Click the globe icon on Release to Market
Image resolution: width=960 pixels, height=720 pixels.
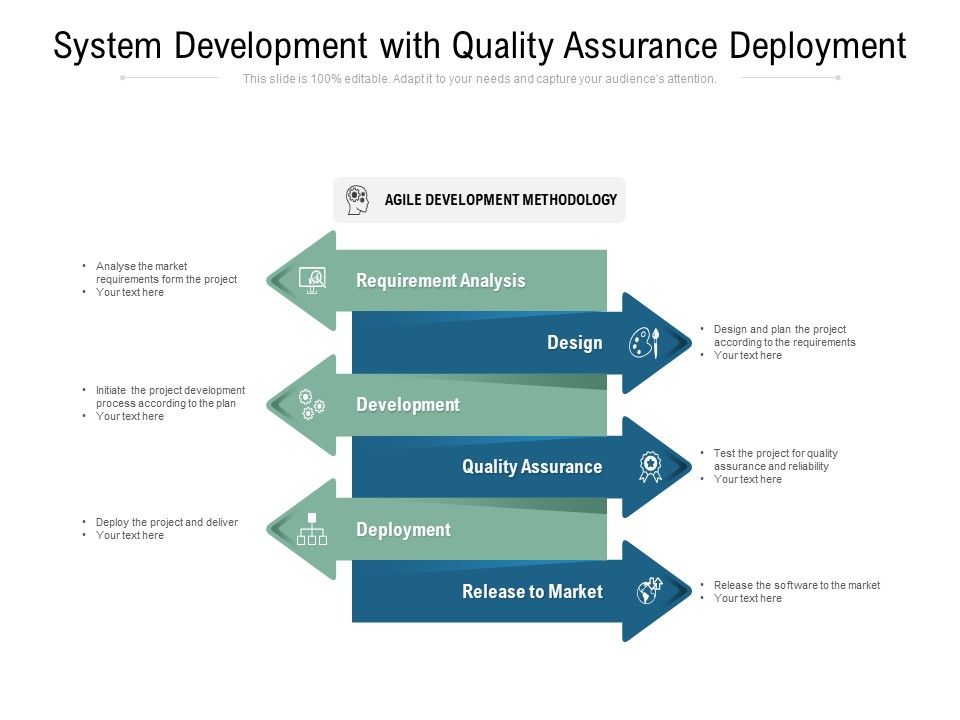coord(649,591)
